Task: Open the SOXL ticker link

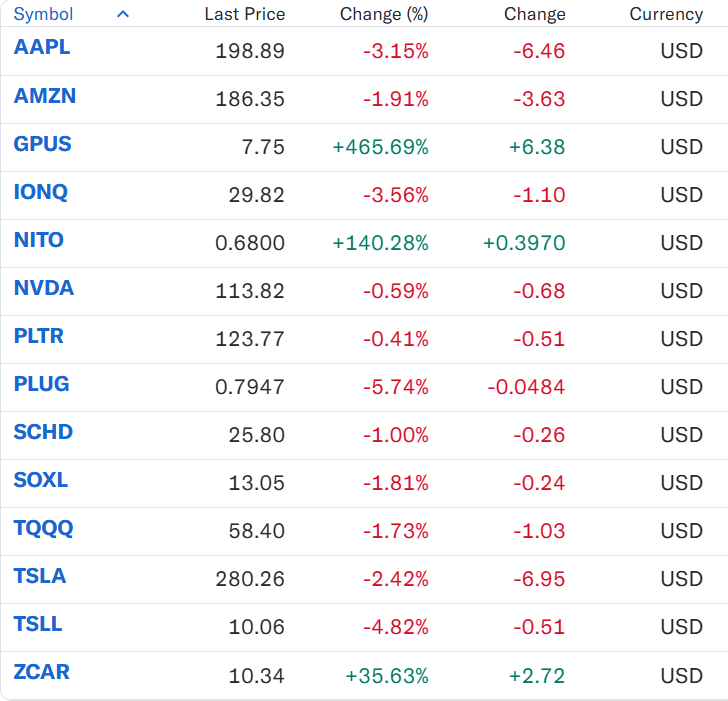Action: pyautogui.click(x=41, y=480)
